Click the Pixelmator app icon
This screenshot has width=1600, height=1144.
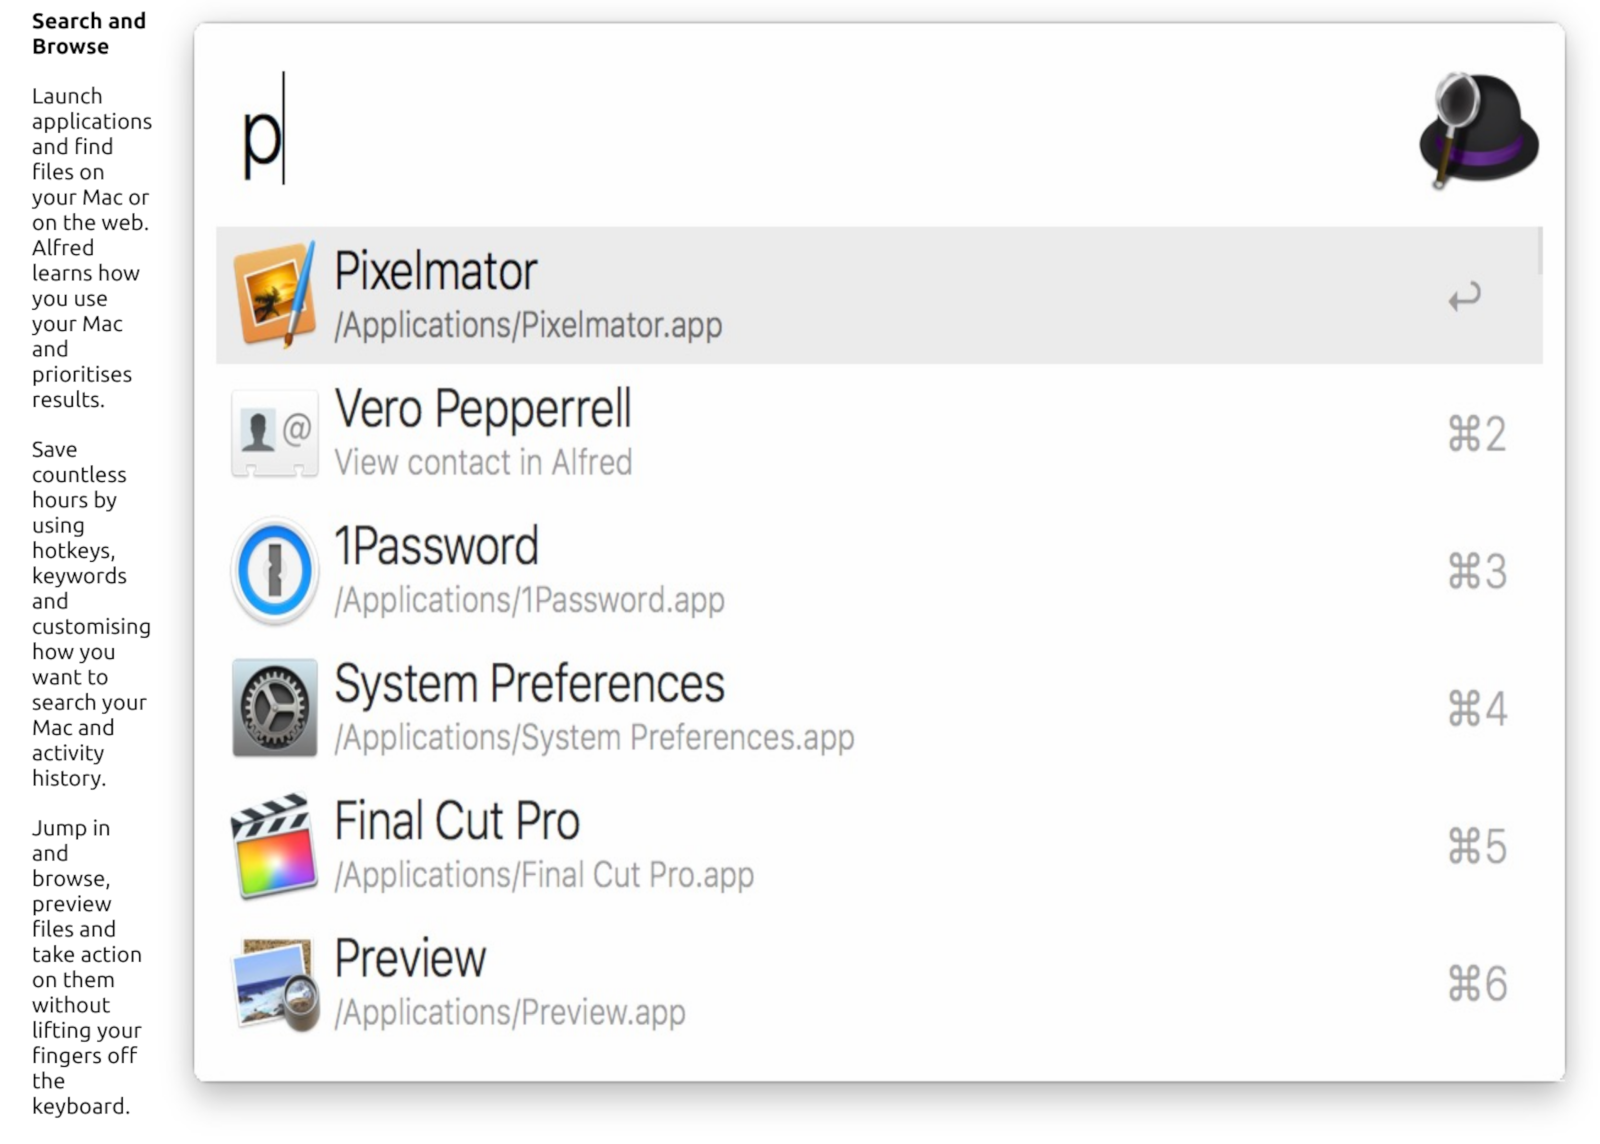click(x=274, y=295)
